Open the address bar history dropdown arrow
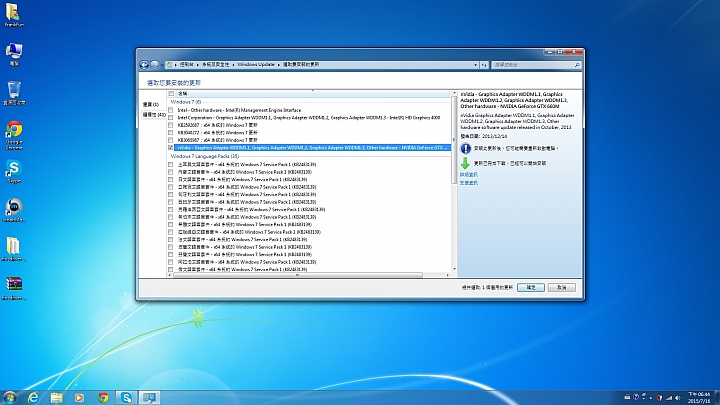 pyautogui.click(x=475, y=65)
